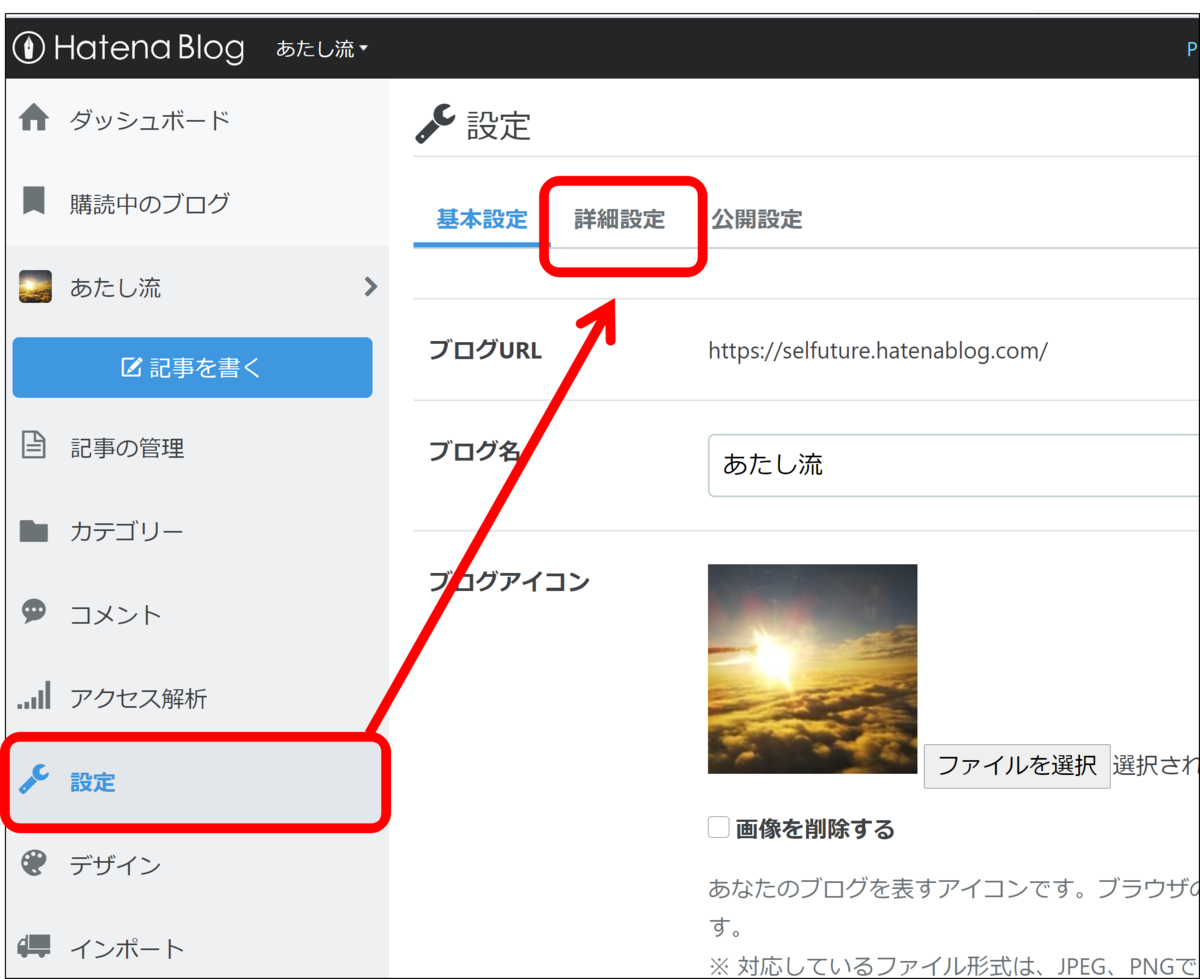The width and height of the screenshot is (1200, 979).
Task: Open the あたし流 blog switcher dropdown
Action: point(320,47)
